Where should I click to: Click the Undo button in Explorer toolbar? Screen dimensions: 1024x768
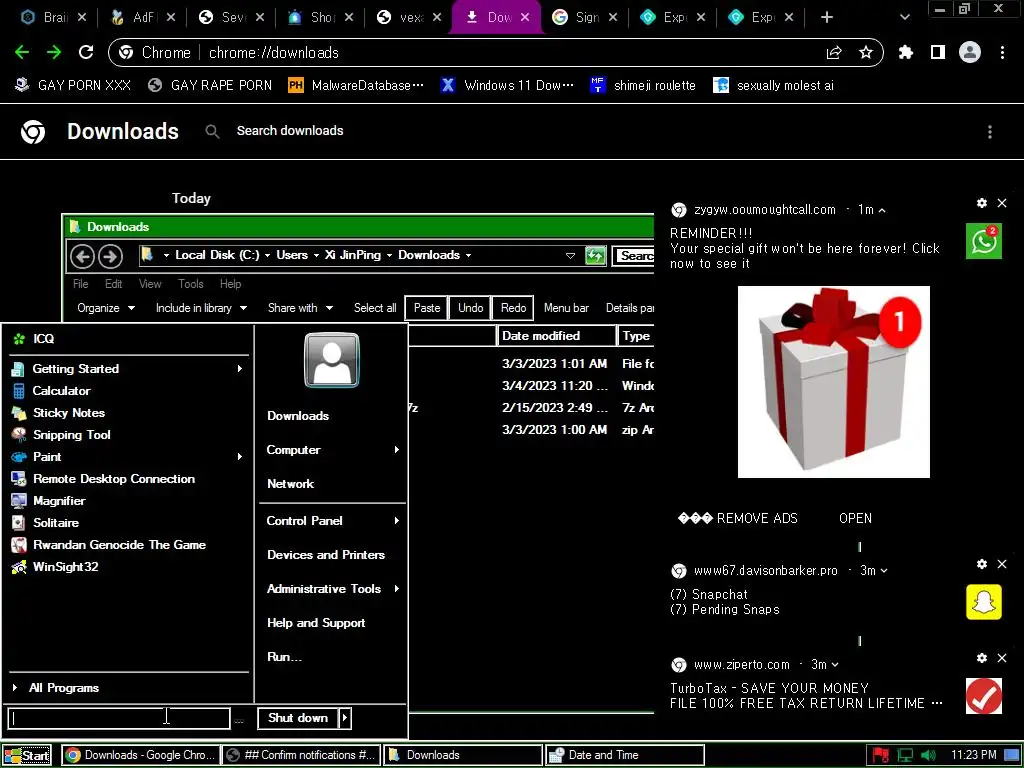[470, 308]
